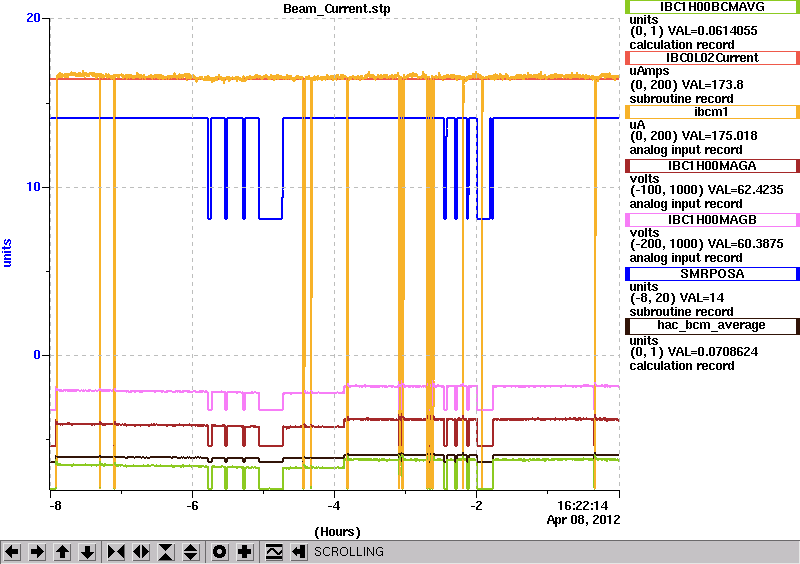This screenshot has width=800, height=564.
Task: Pan the plot right with the right arrow
Action: [37, 552]
